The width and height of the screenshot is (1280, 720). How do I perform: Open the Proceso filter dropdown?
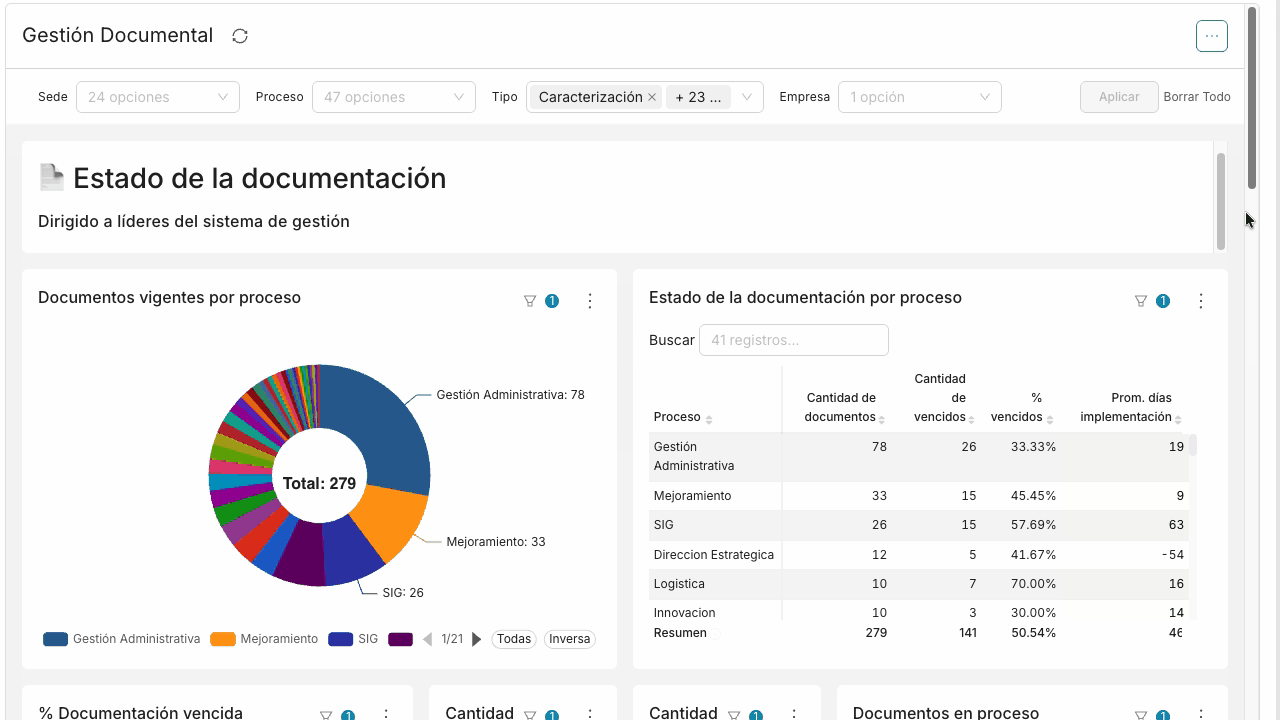pyautogui.click(x=394, y=97)
